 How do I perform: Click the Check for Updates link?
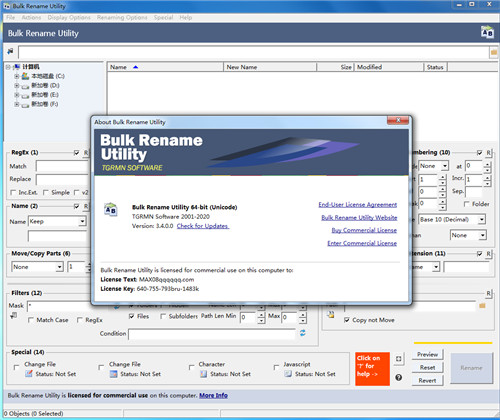click(x=203, y=226)
